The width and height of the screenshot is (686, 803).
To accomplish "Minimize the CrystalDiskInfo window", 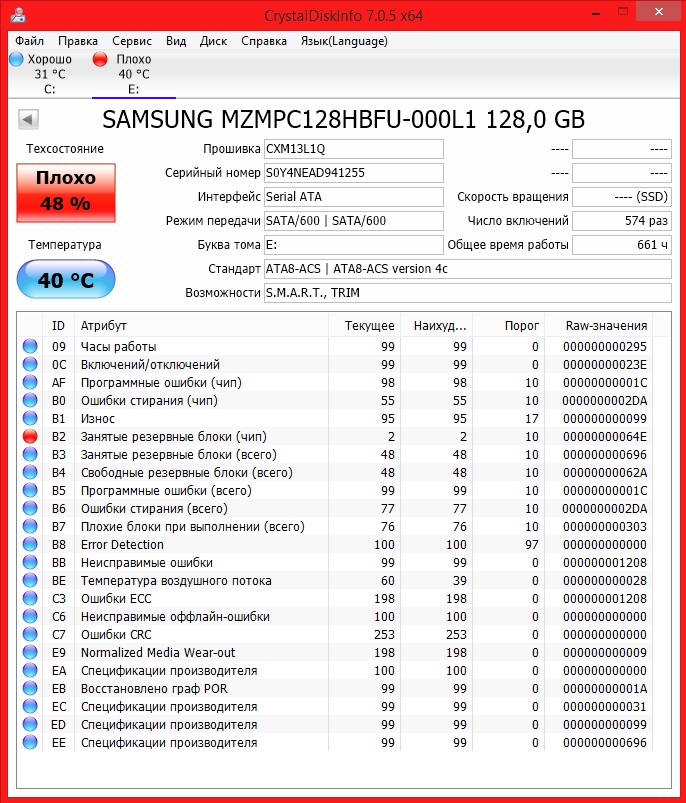I will [596, 13].
